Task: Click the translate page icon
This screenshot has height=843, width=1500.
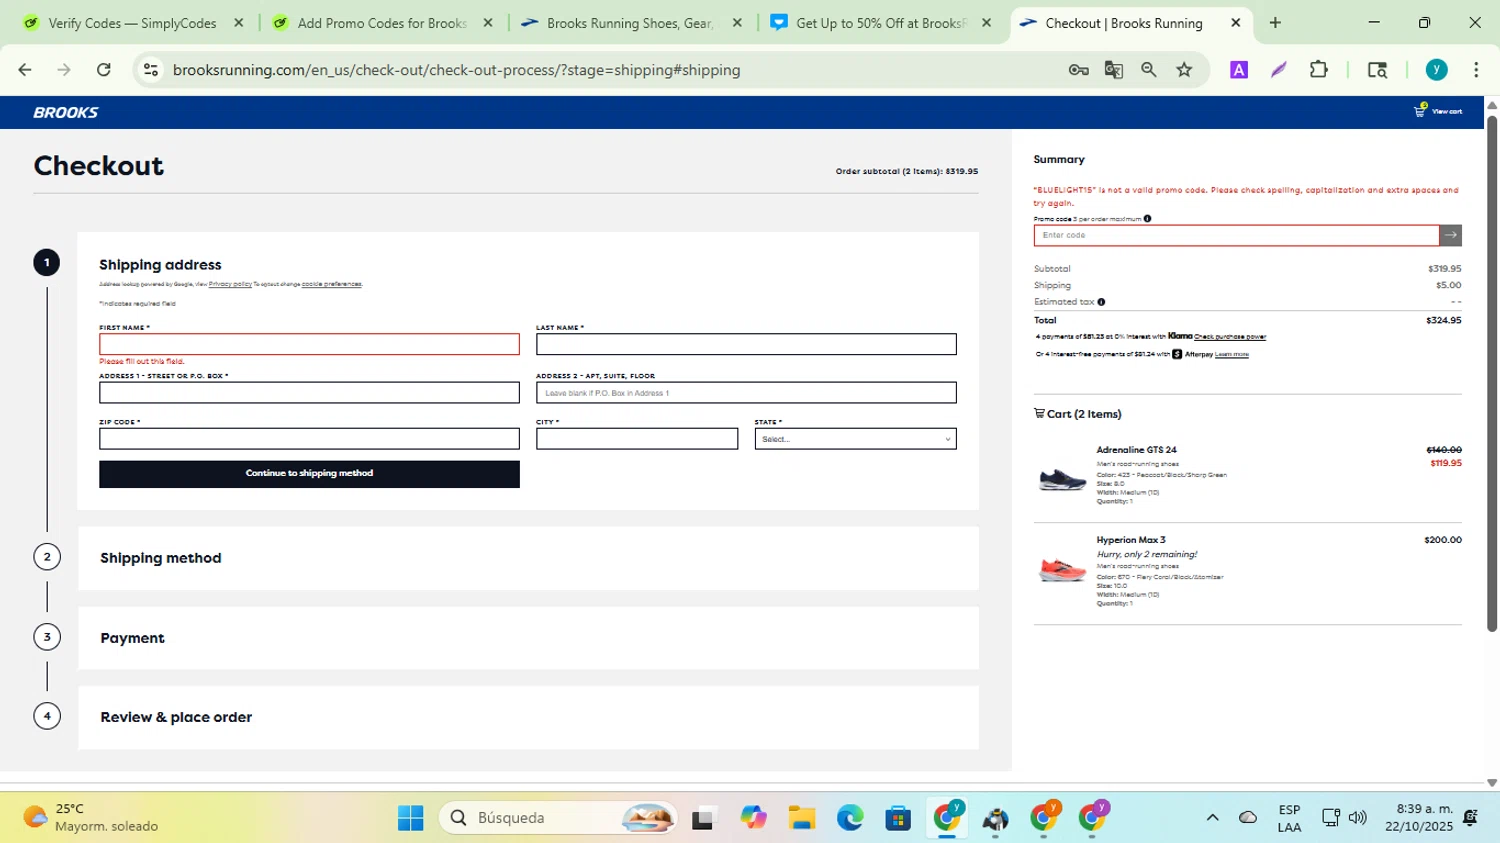Action: [1113, 70]
